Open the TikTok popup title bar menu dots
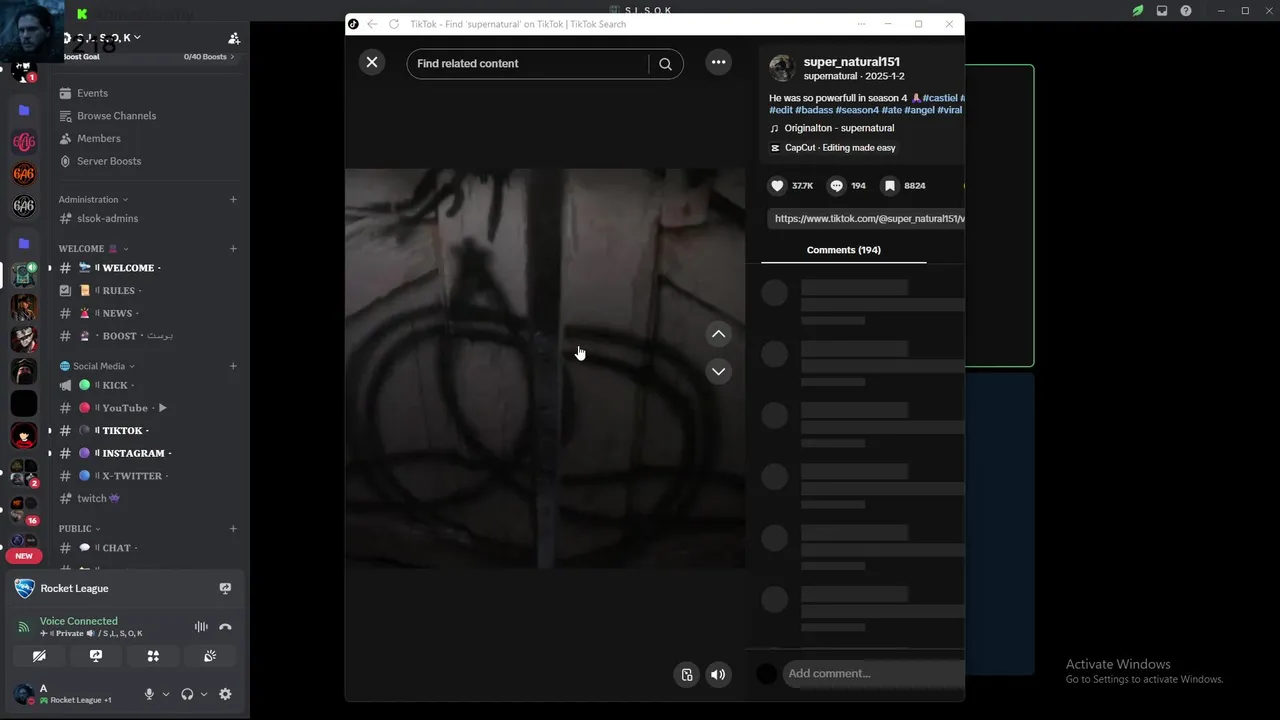This screenshot has width=1280, height=720. point(862,24)
